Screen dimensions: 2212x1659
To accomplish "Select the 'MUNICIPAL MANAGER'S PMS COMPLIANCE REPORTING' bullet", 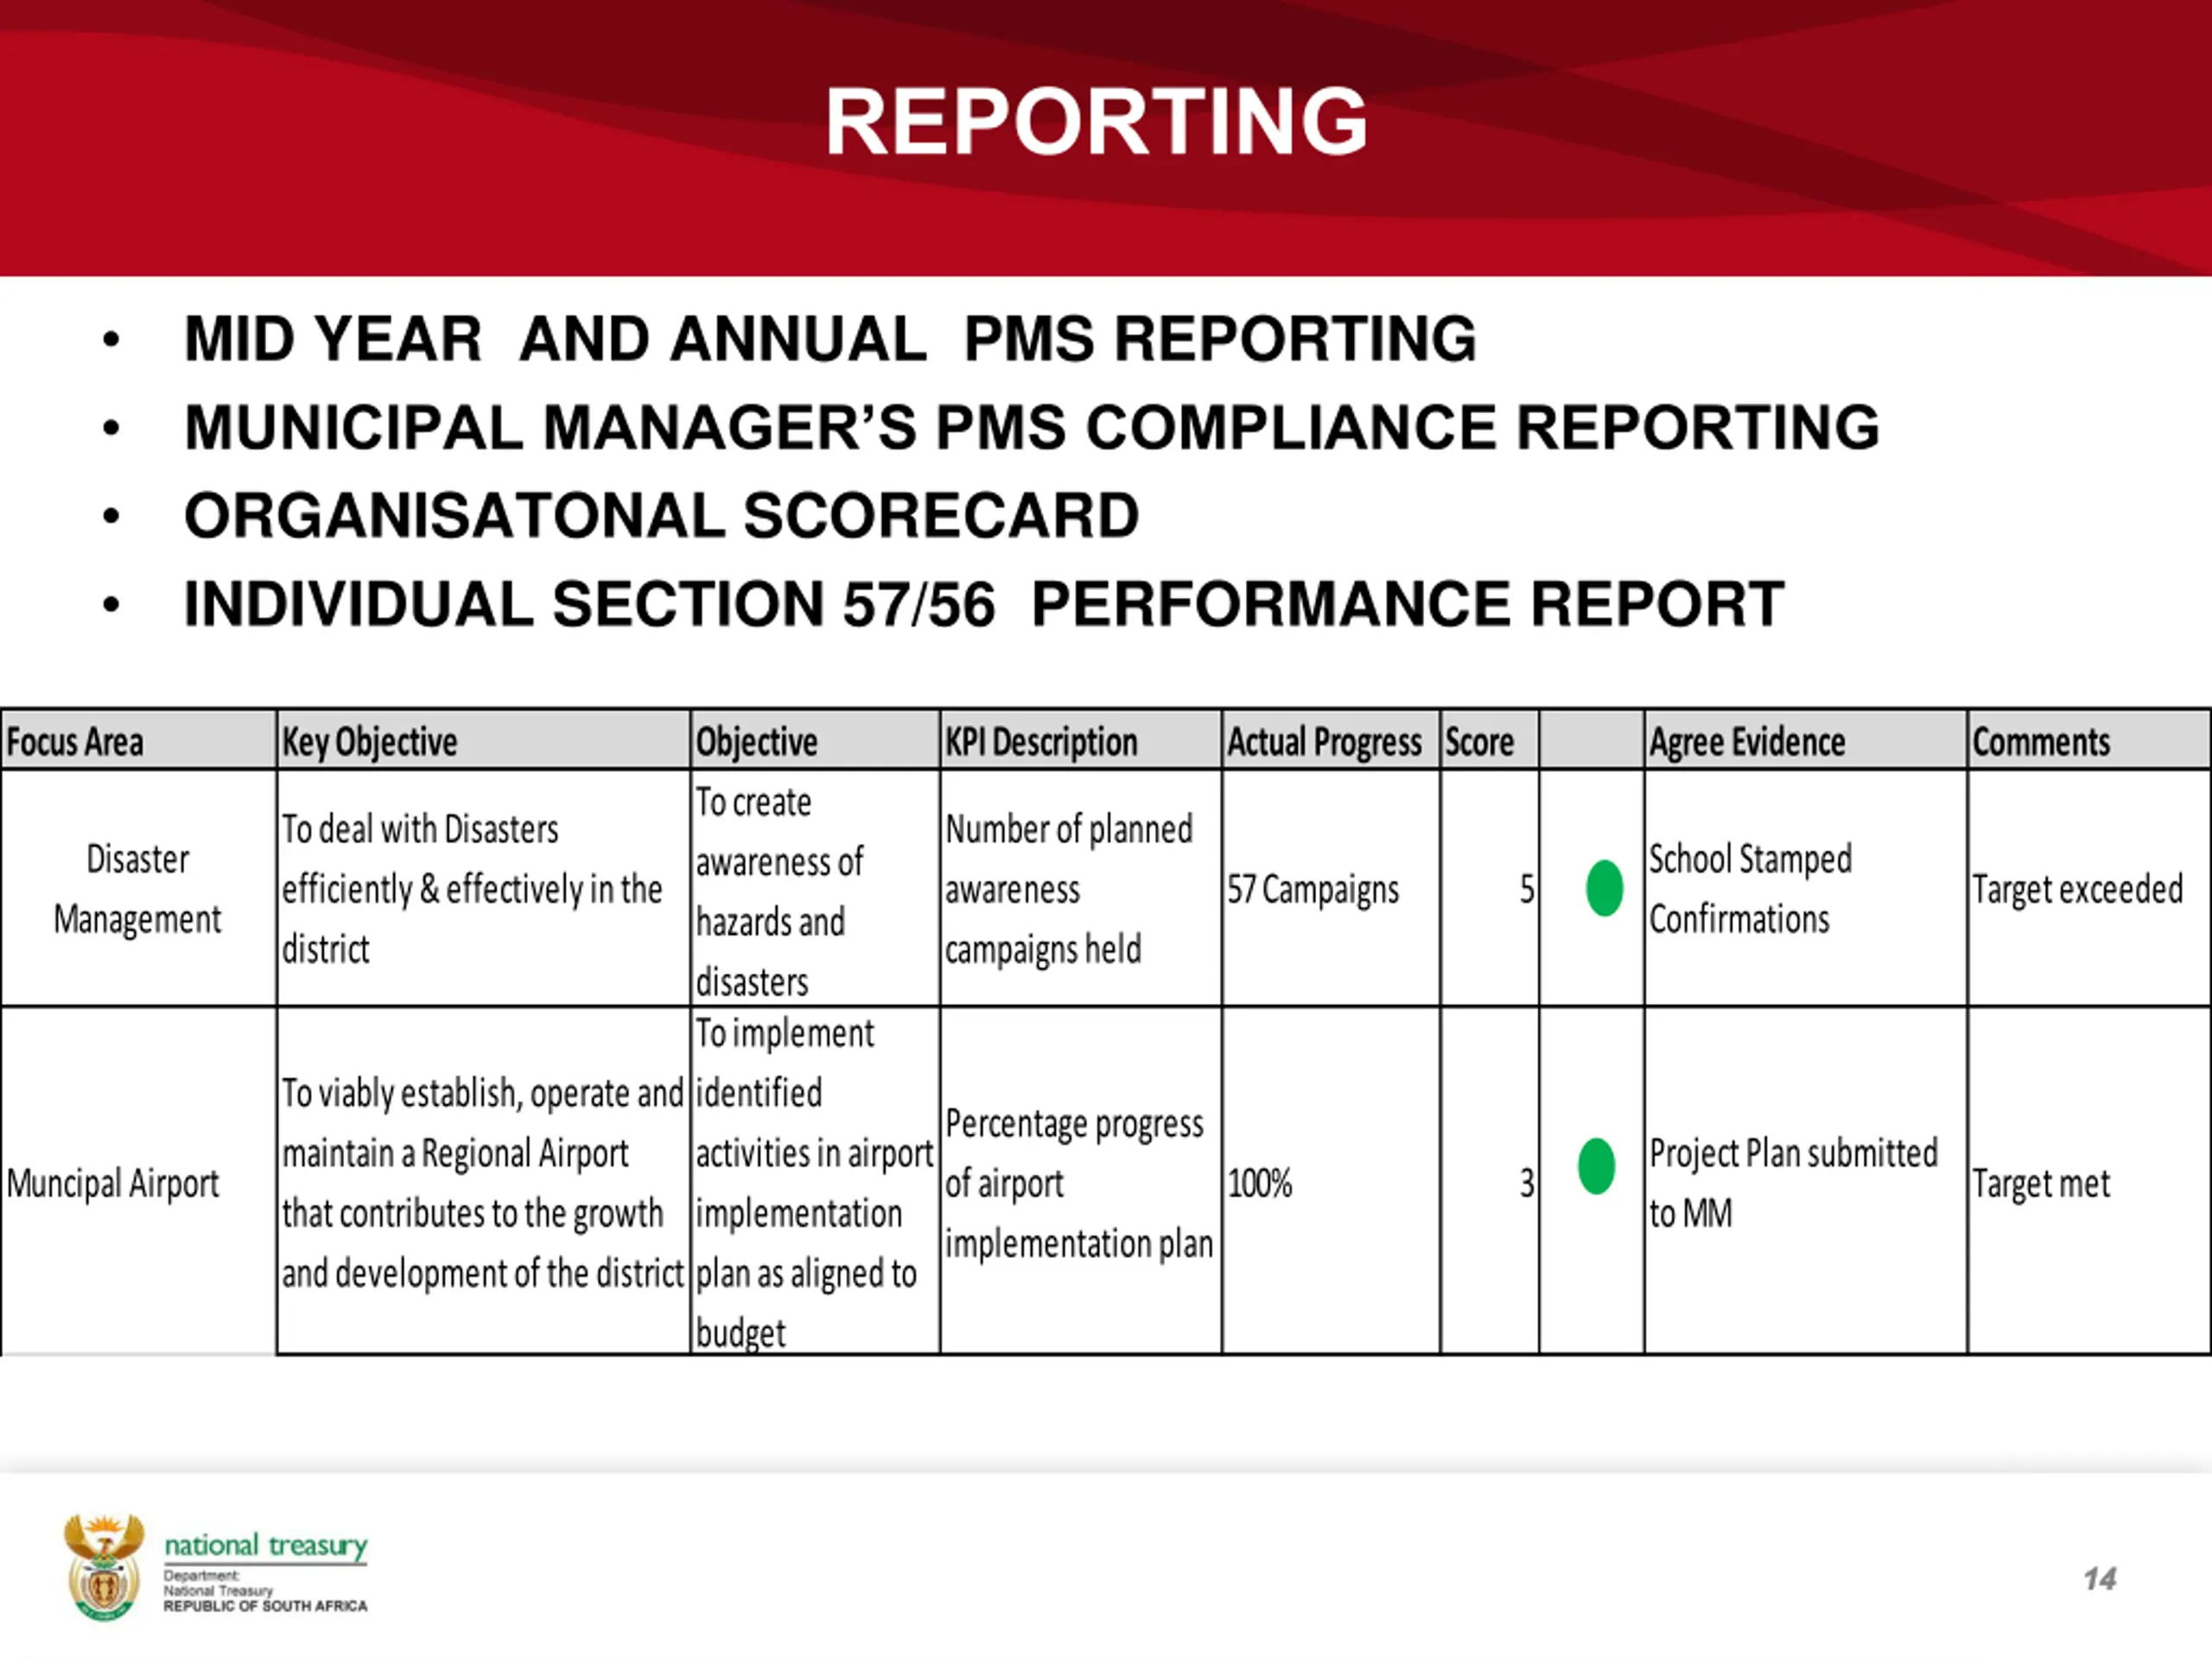I will coord(1032,428).
